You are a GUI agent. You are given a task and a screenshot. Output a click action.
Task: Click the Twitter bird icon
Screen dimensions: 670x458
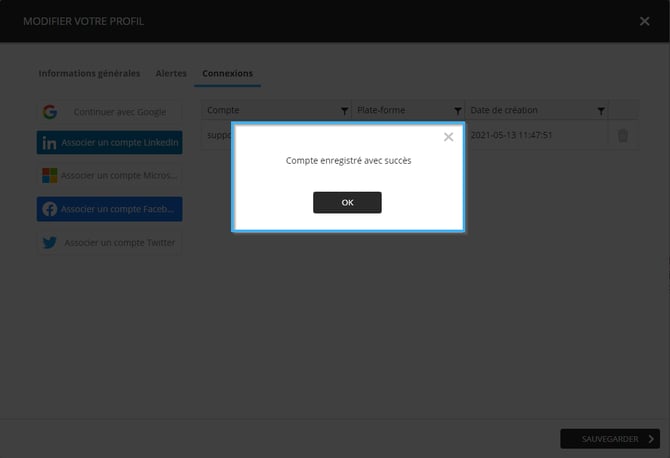[x=49, y=242]
